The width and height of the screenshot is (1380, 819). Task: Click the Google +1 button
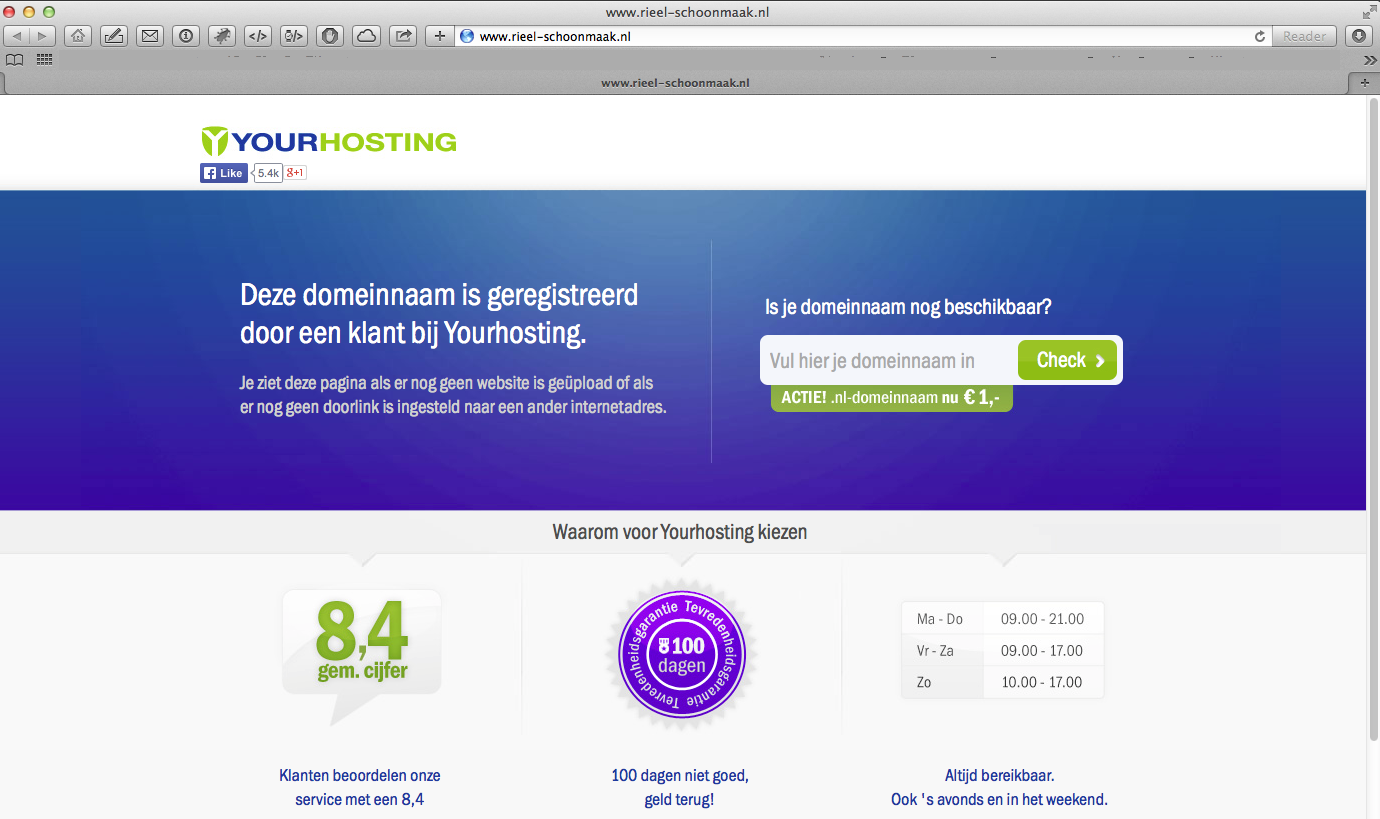[x=295, y=173]
